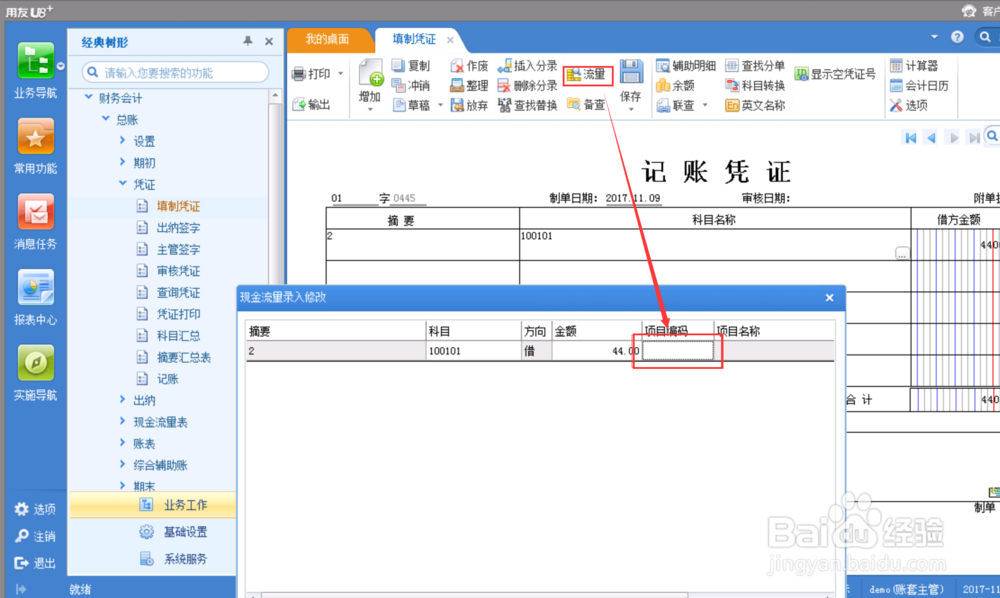Screen dimensions: 1000x598
Task: Select the 填制凭证 tab
Action: (417, 40)
